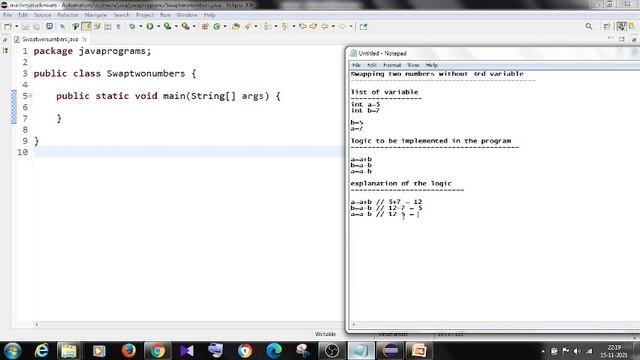Click the Save icon in Eclipse toolbar
The height and width of the screenshot is (360, 640).
[x=25, y=27]
